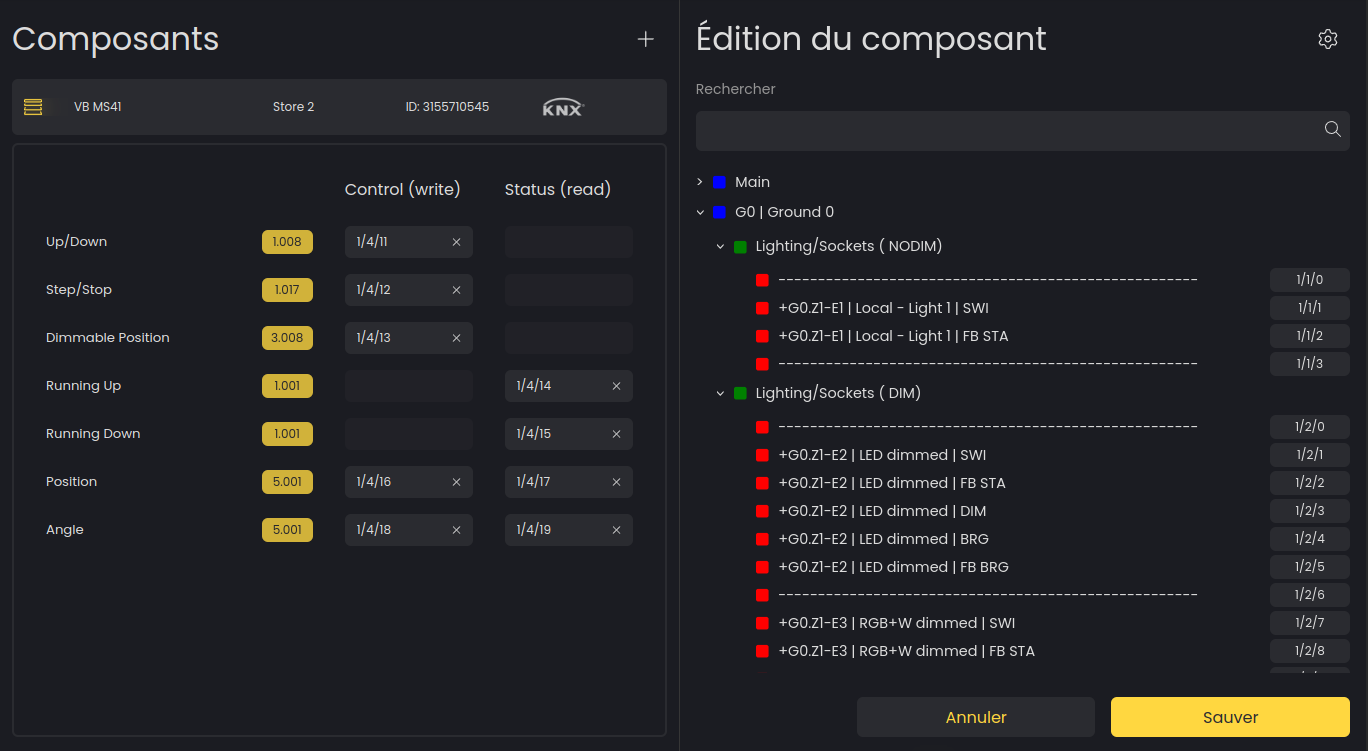Screen dimensions: 1368x751
Task: Expand the Main tree group
Action: [x=700, y=182]
